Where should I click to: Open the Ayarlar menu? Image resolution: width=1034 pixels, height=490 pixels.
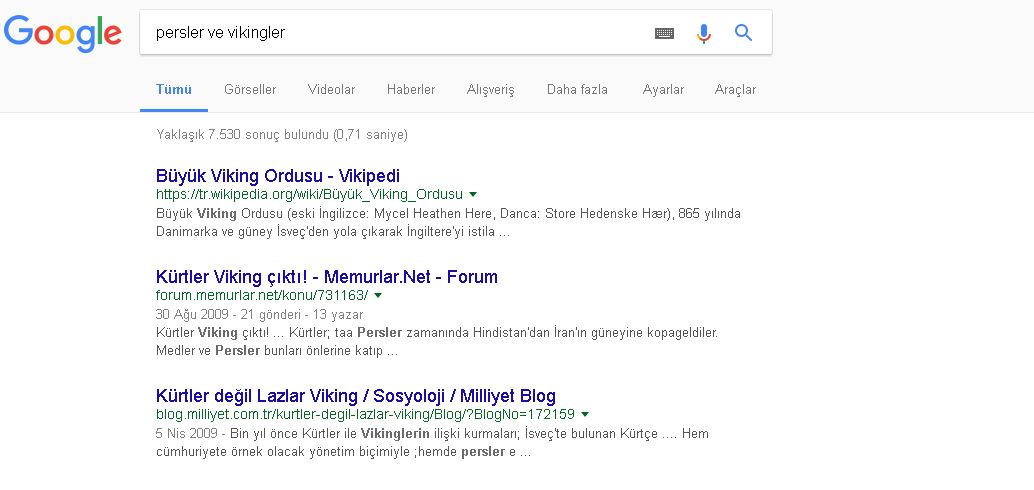click(663, 90)
